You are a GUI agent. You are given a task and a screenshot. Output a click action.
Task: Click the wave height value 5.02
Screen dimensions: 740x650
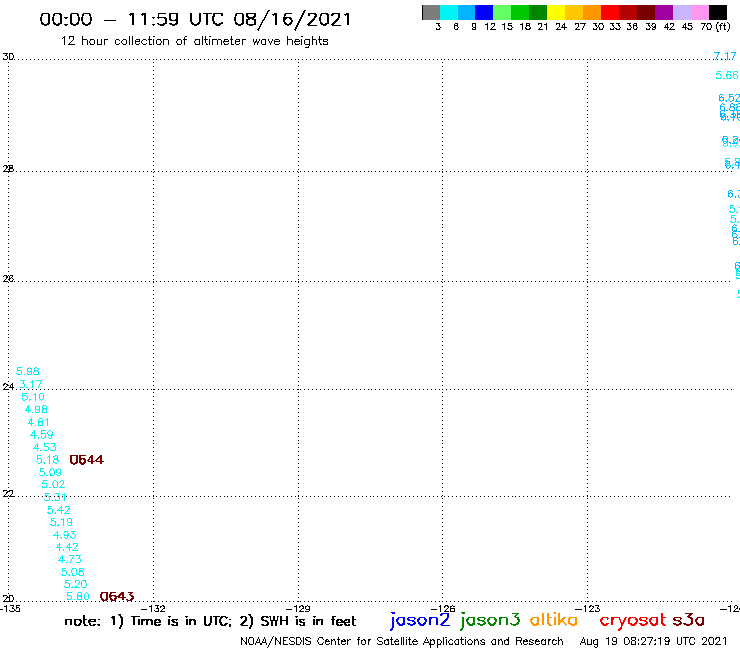click(53, 484)
